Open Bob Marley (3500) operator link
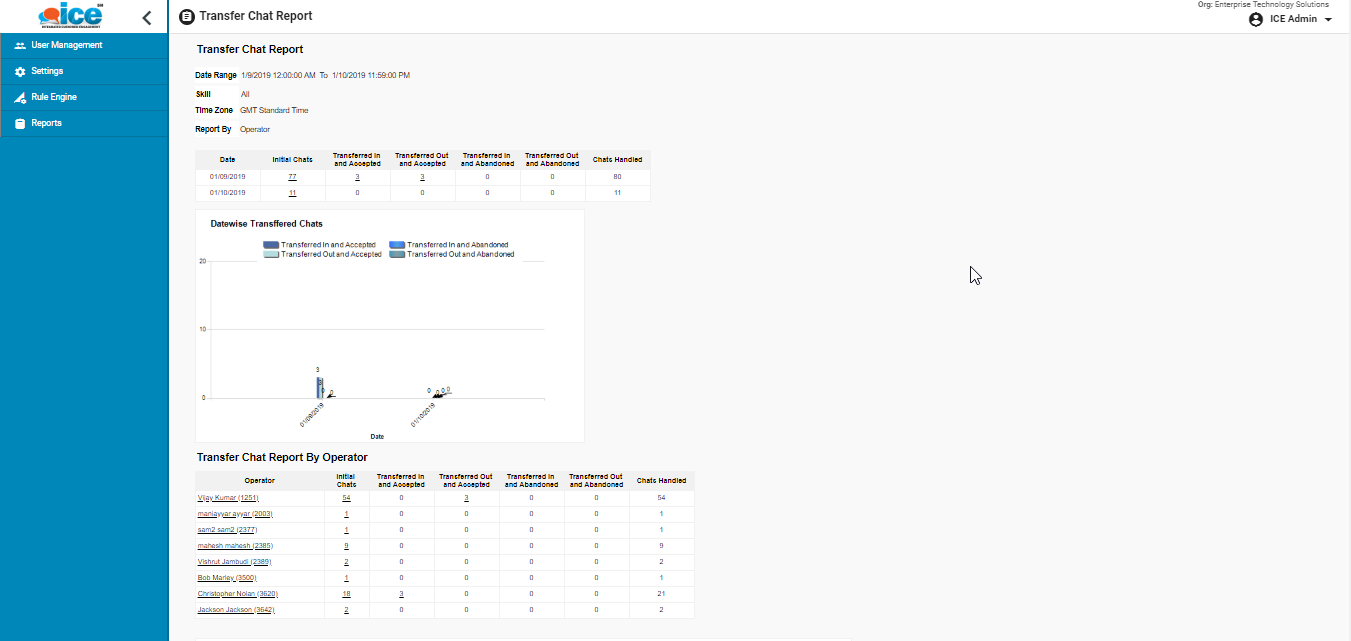The height and width of the screenshot is (641, 1351). point(227,578)
